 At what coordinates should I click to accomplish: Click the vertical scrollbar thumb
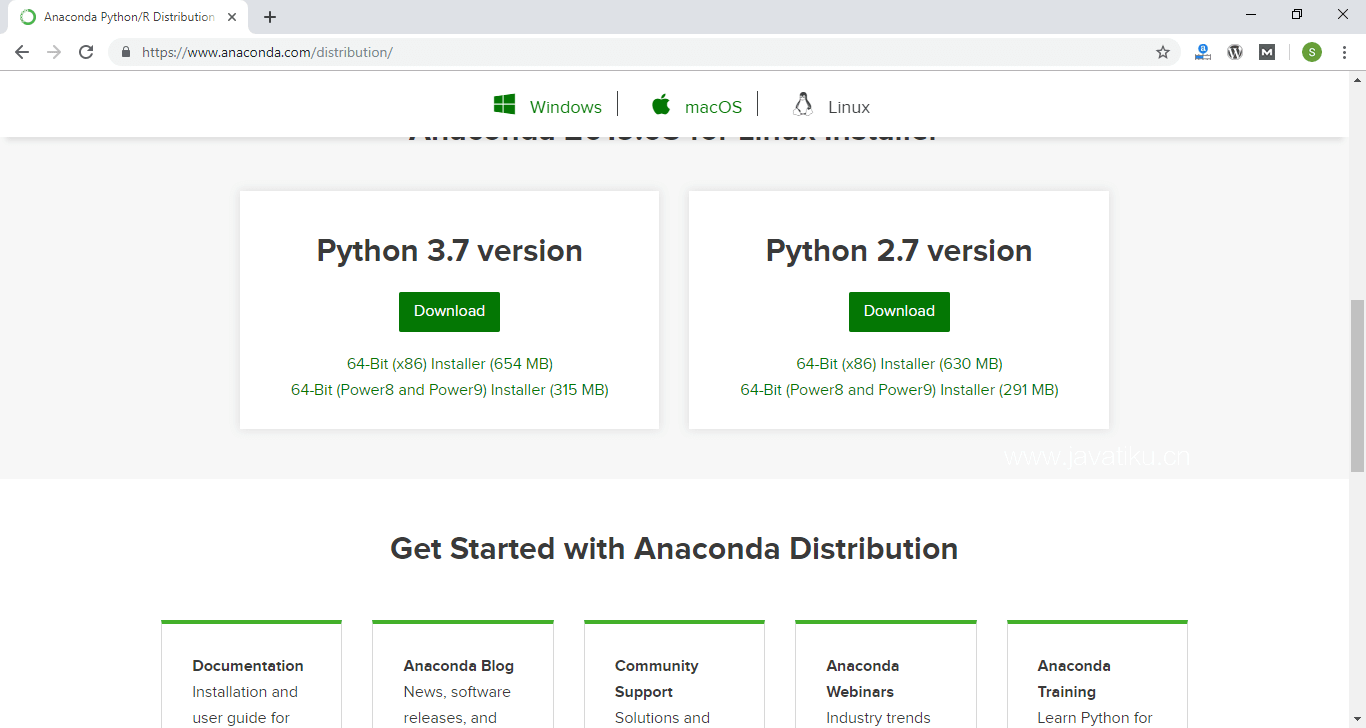1357,385
